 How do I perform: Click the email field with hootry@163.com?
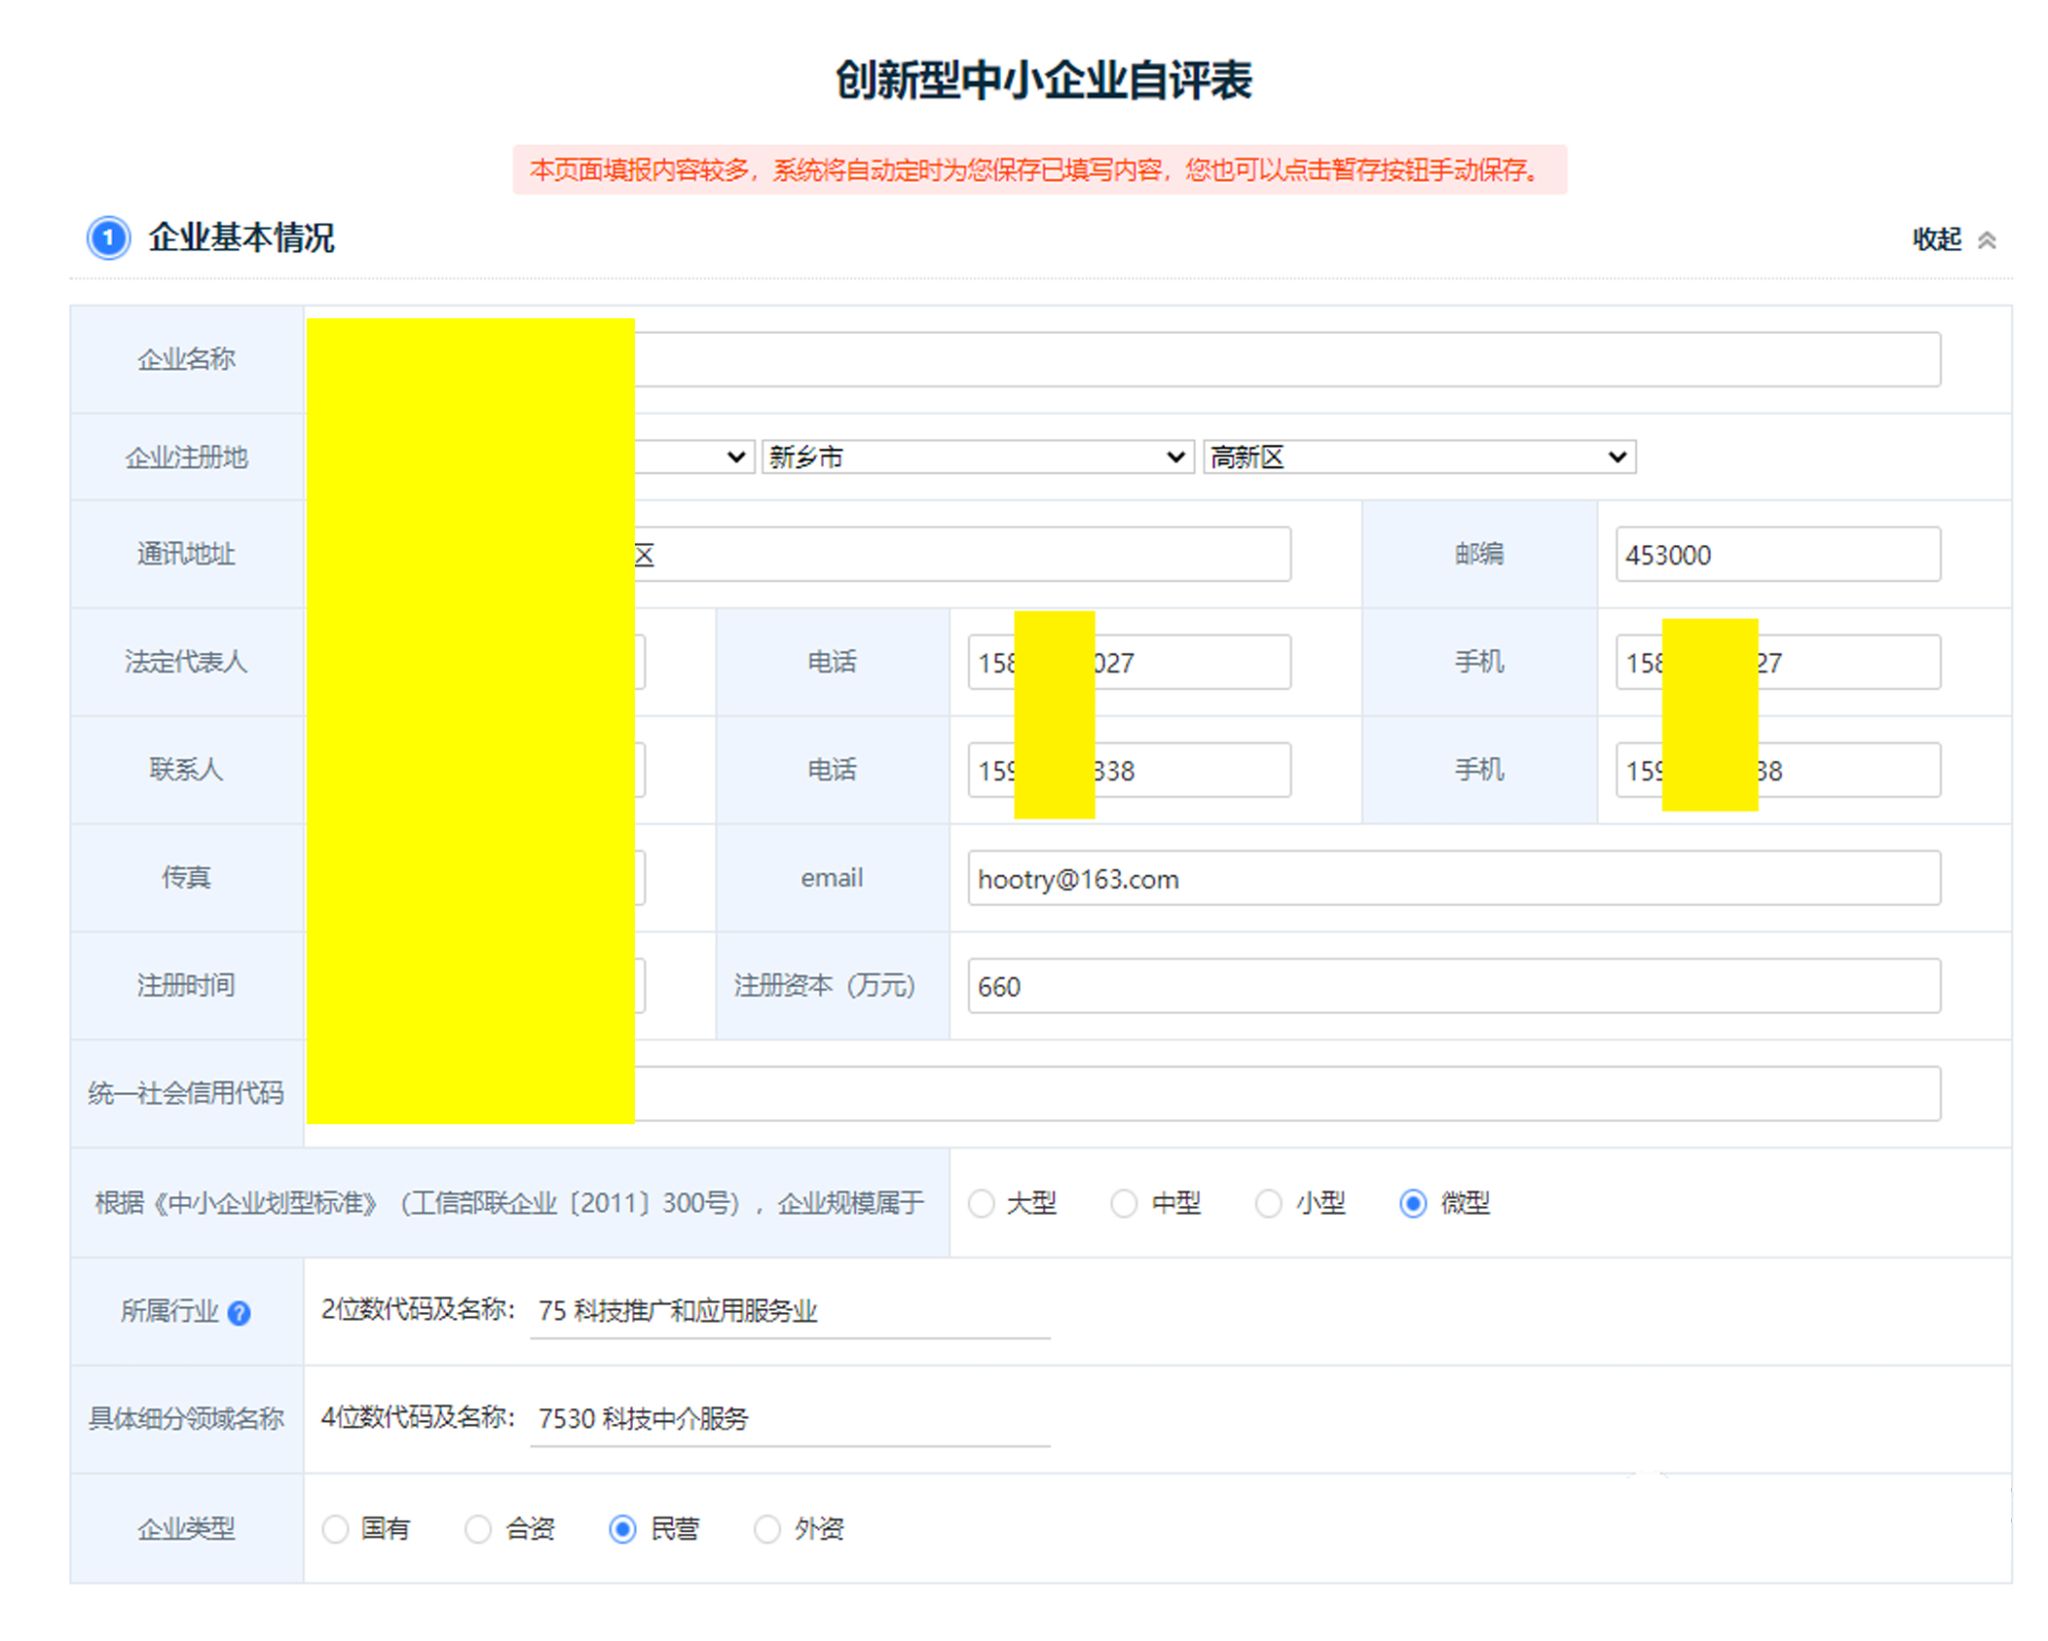tap(1453, 879)
